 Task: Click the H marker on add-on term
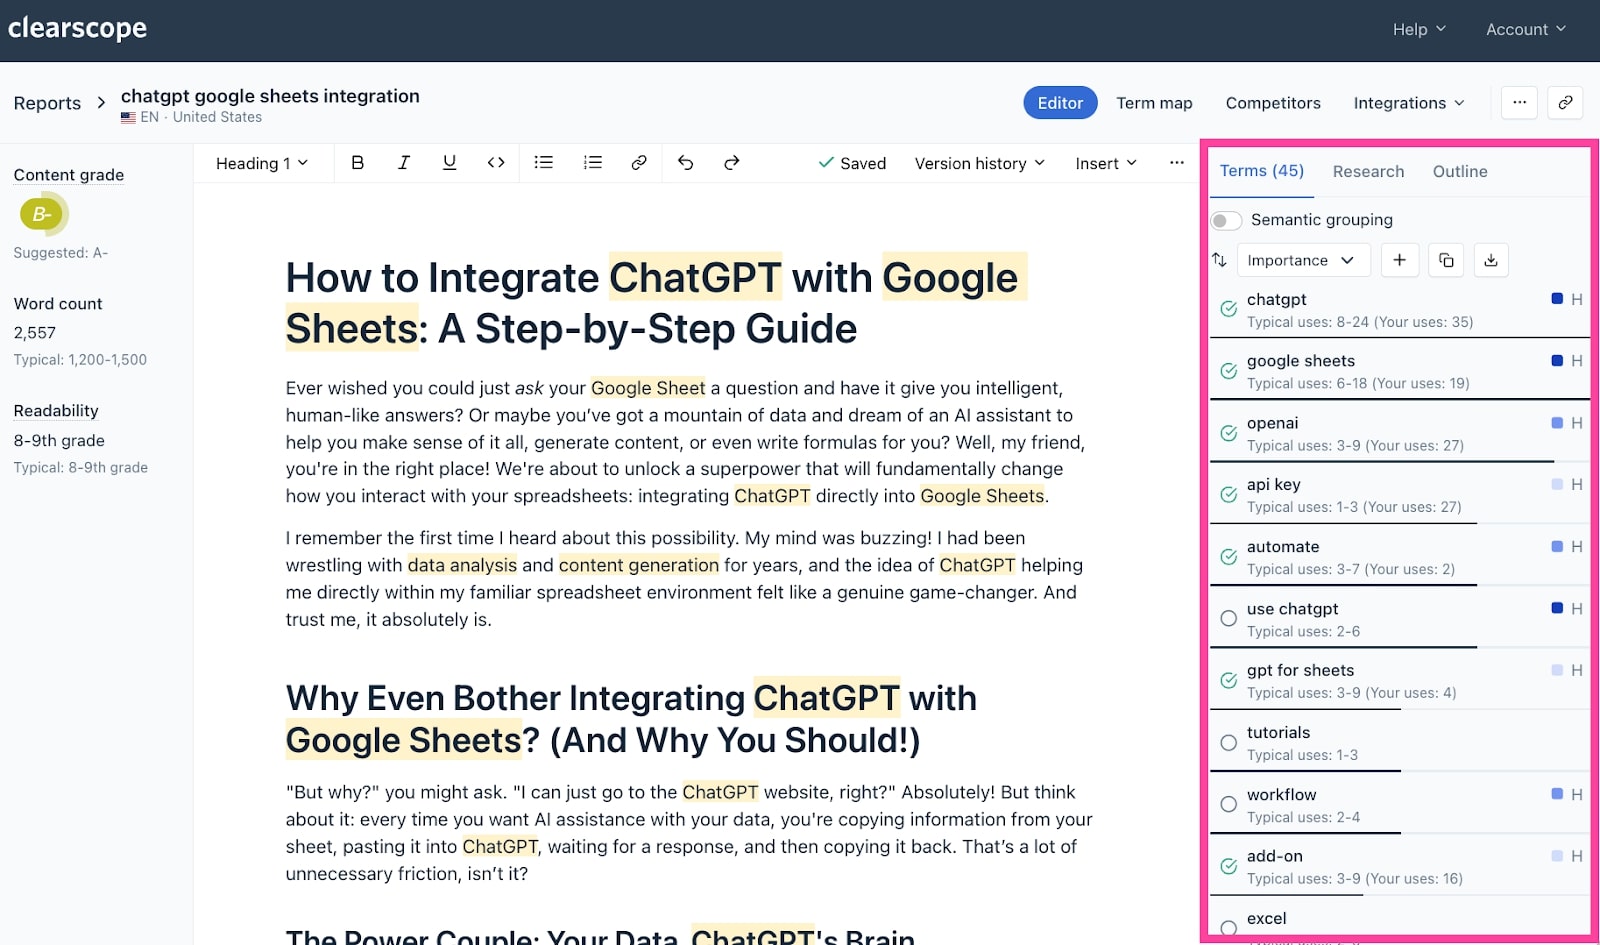click(1577, 857)
